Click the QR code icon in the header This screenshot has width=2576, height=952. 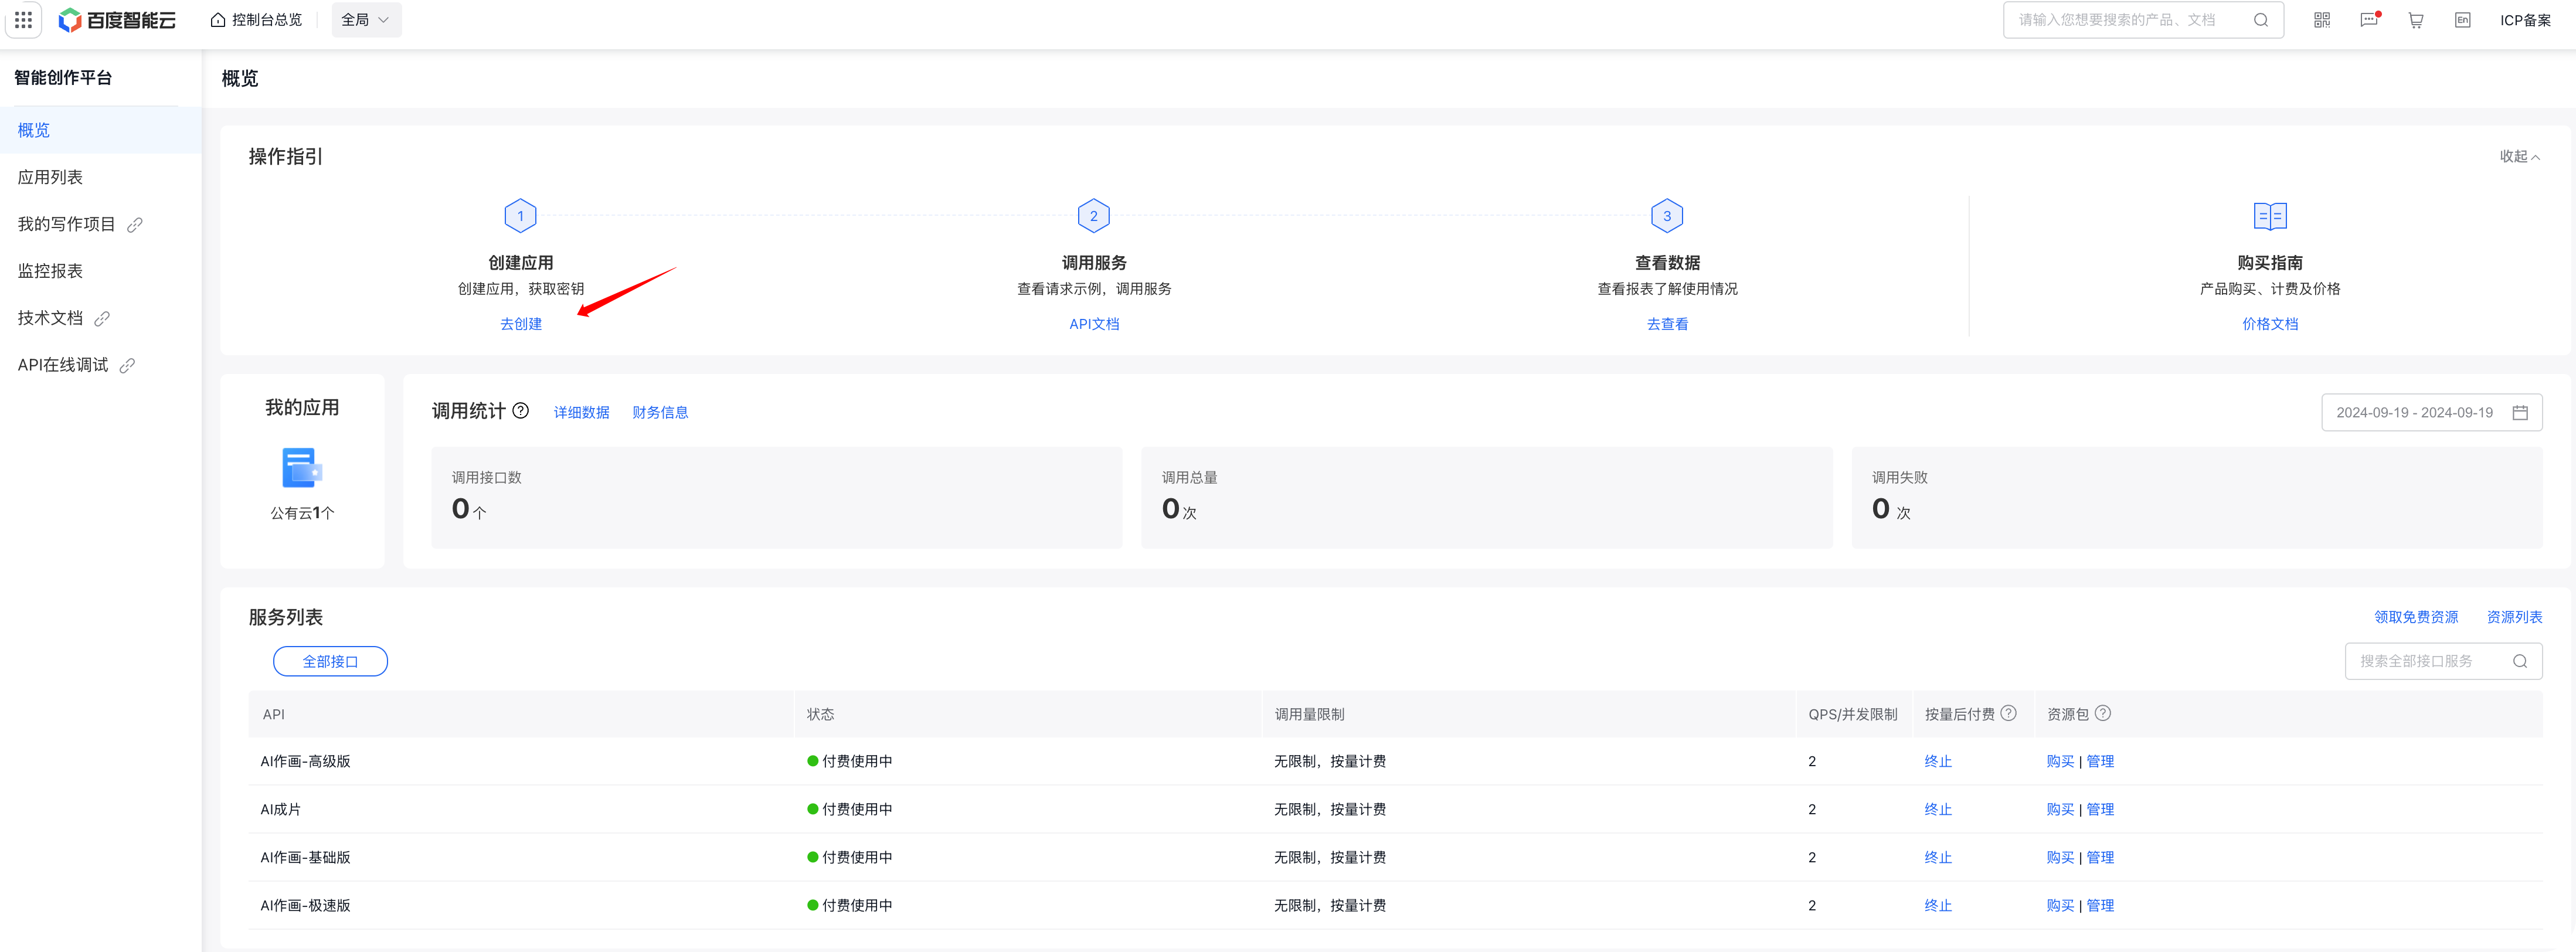2322,20
